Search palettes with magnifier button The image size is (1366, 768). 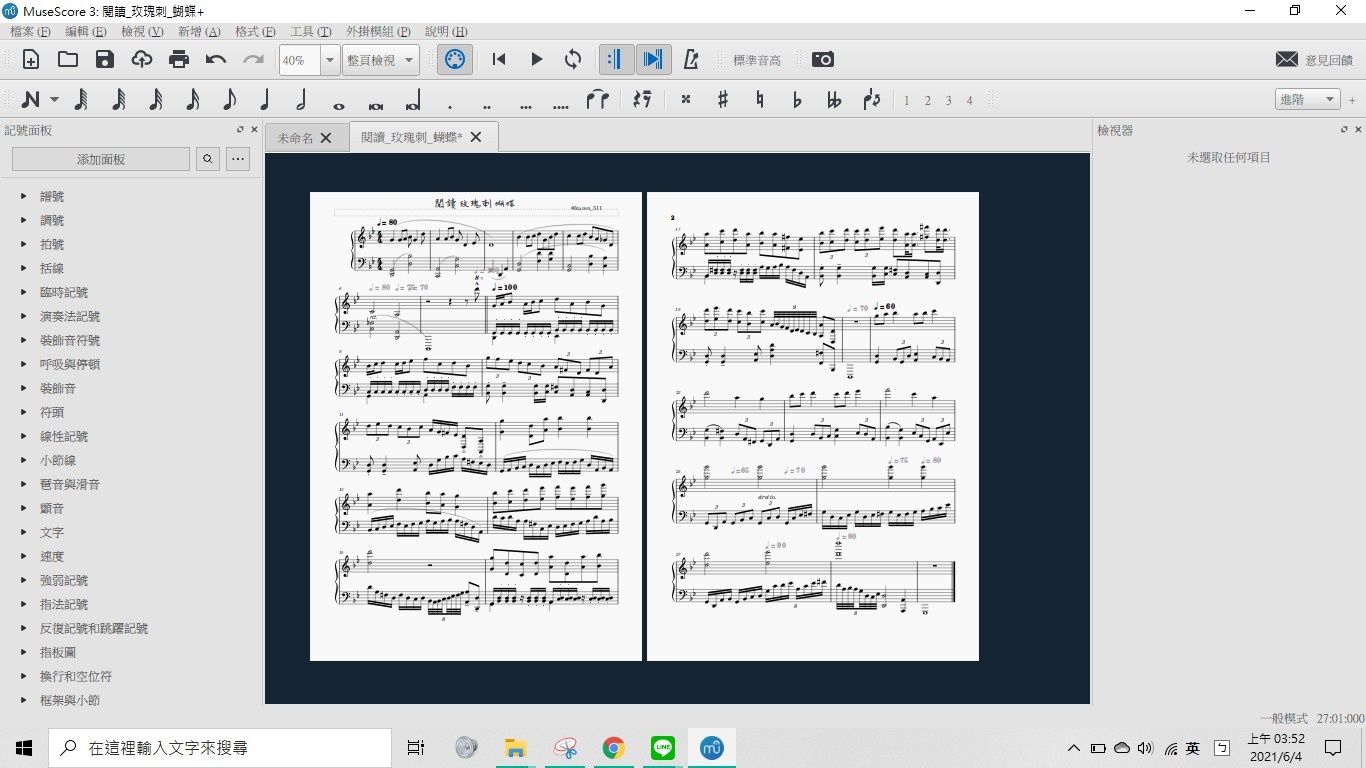click(x=208, y=159)
